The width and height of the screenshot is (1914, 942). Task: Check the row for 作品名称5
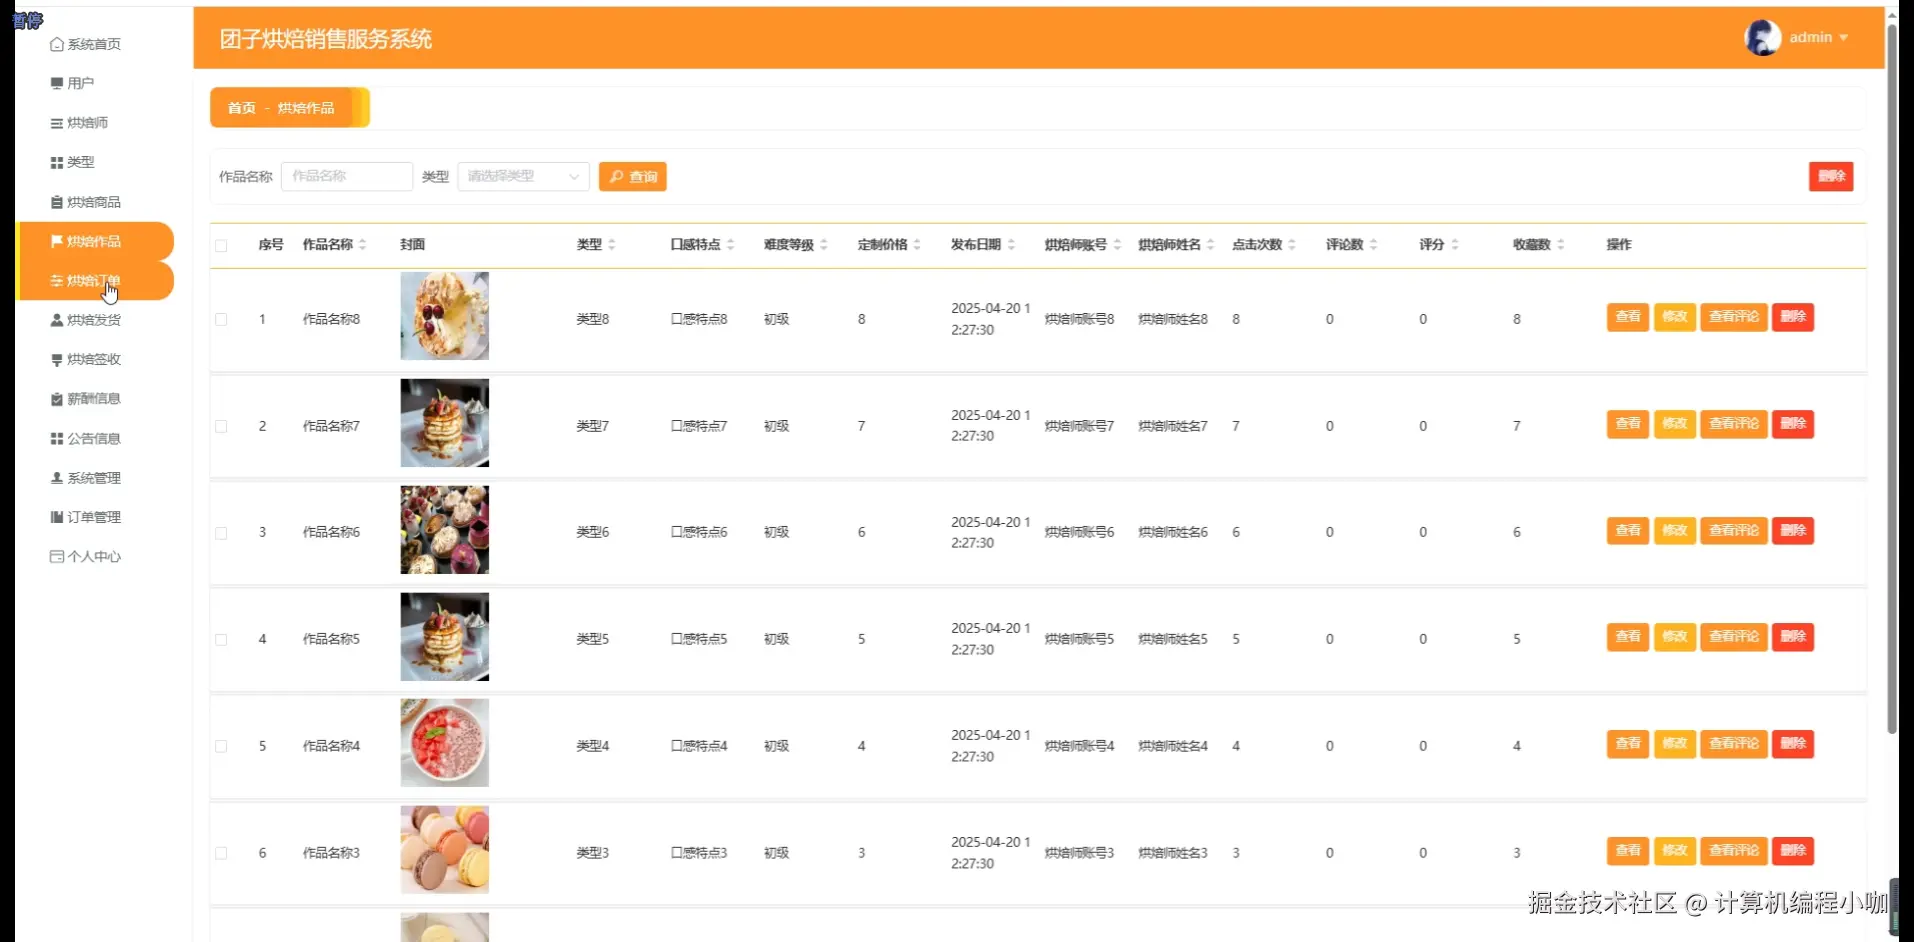[x=221, y=640]
